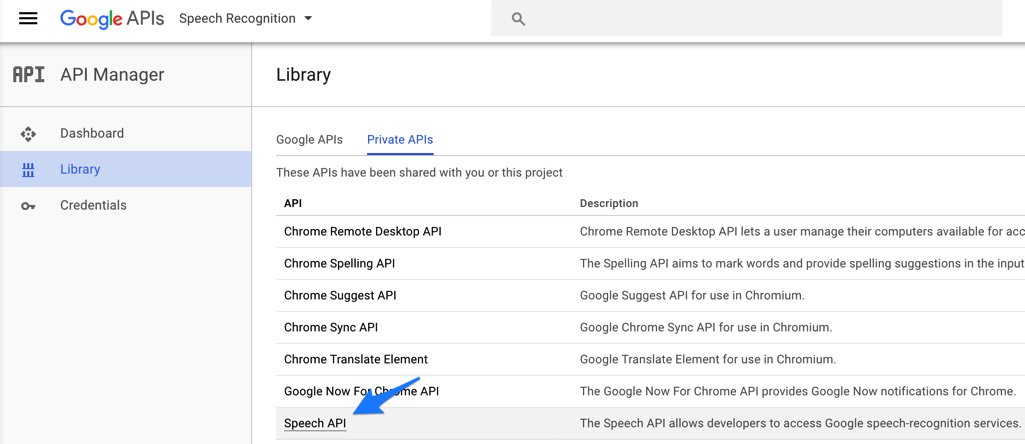Click 'These APIs have been shared' text
The image size is (1025, 444).
click(x=419, y=173)
